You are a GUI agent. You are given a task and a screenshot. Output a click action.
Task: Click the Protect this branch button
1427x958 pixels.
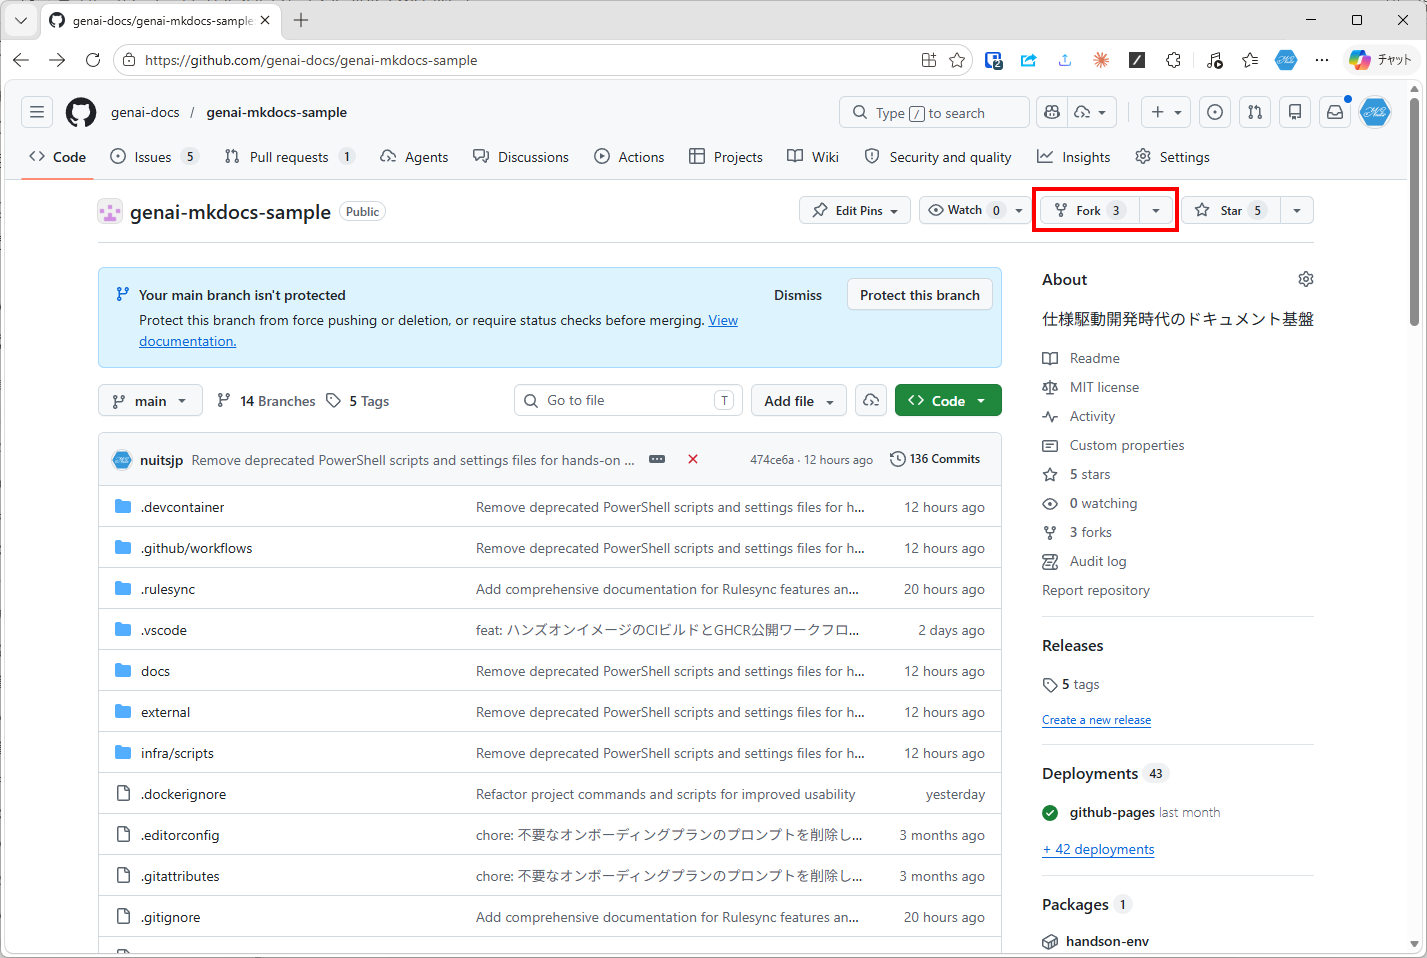919,295
